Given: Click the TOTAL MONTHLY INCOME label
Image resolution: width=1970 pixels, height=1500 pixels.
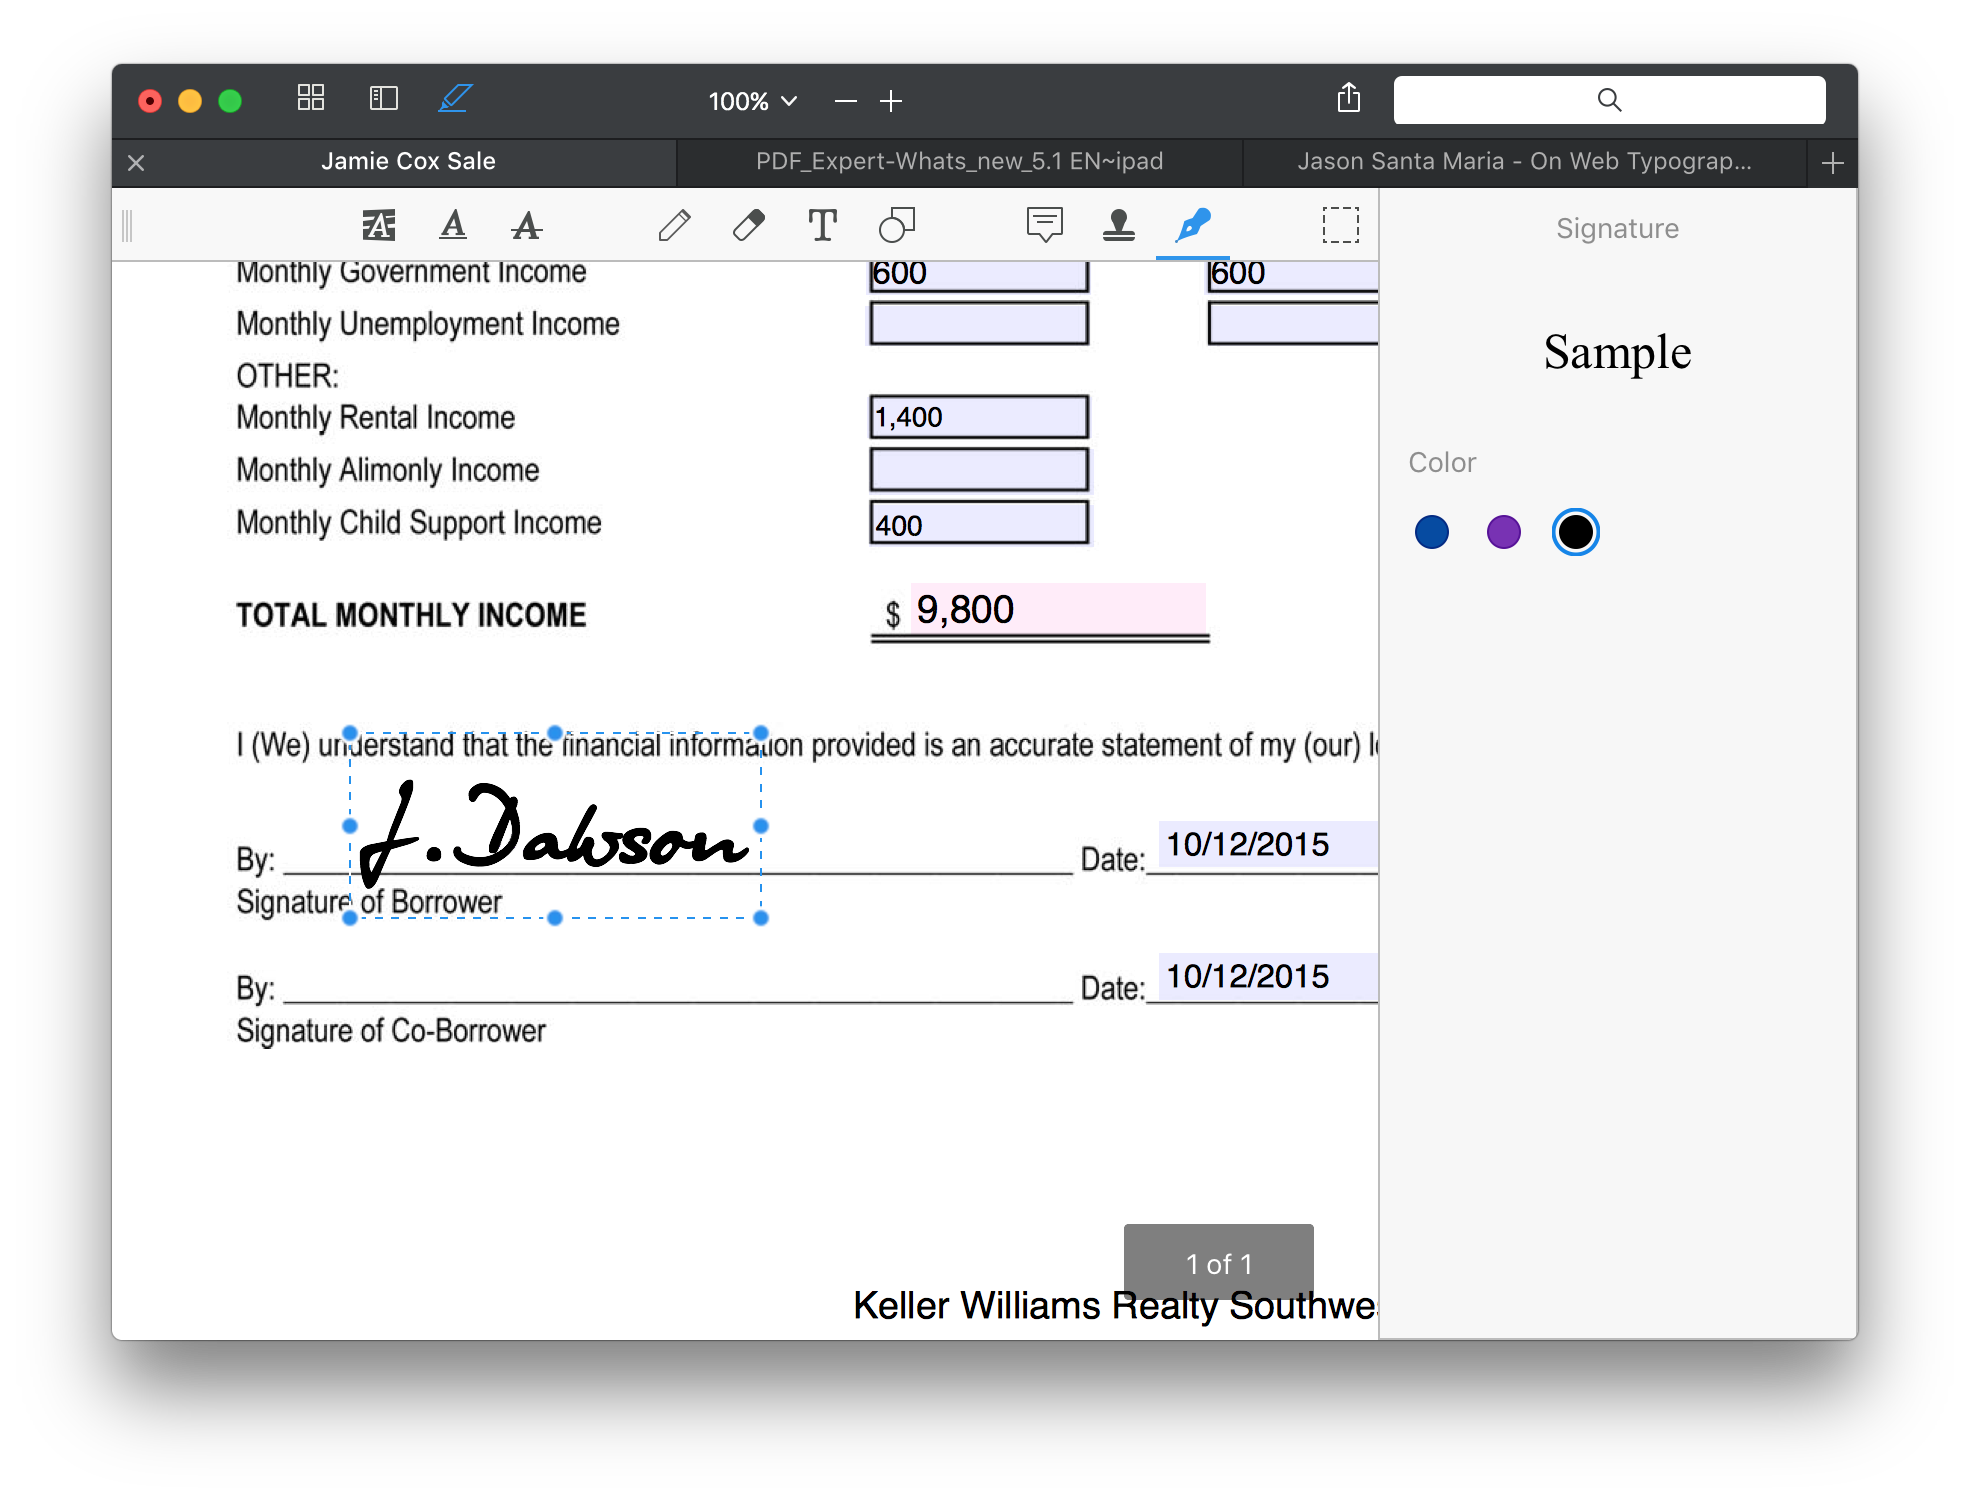Looking at the screenshot, I should pos(411,615).
